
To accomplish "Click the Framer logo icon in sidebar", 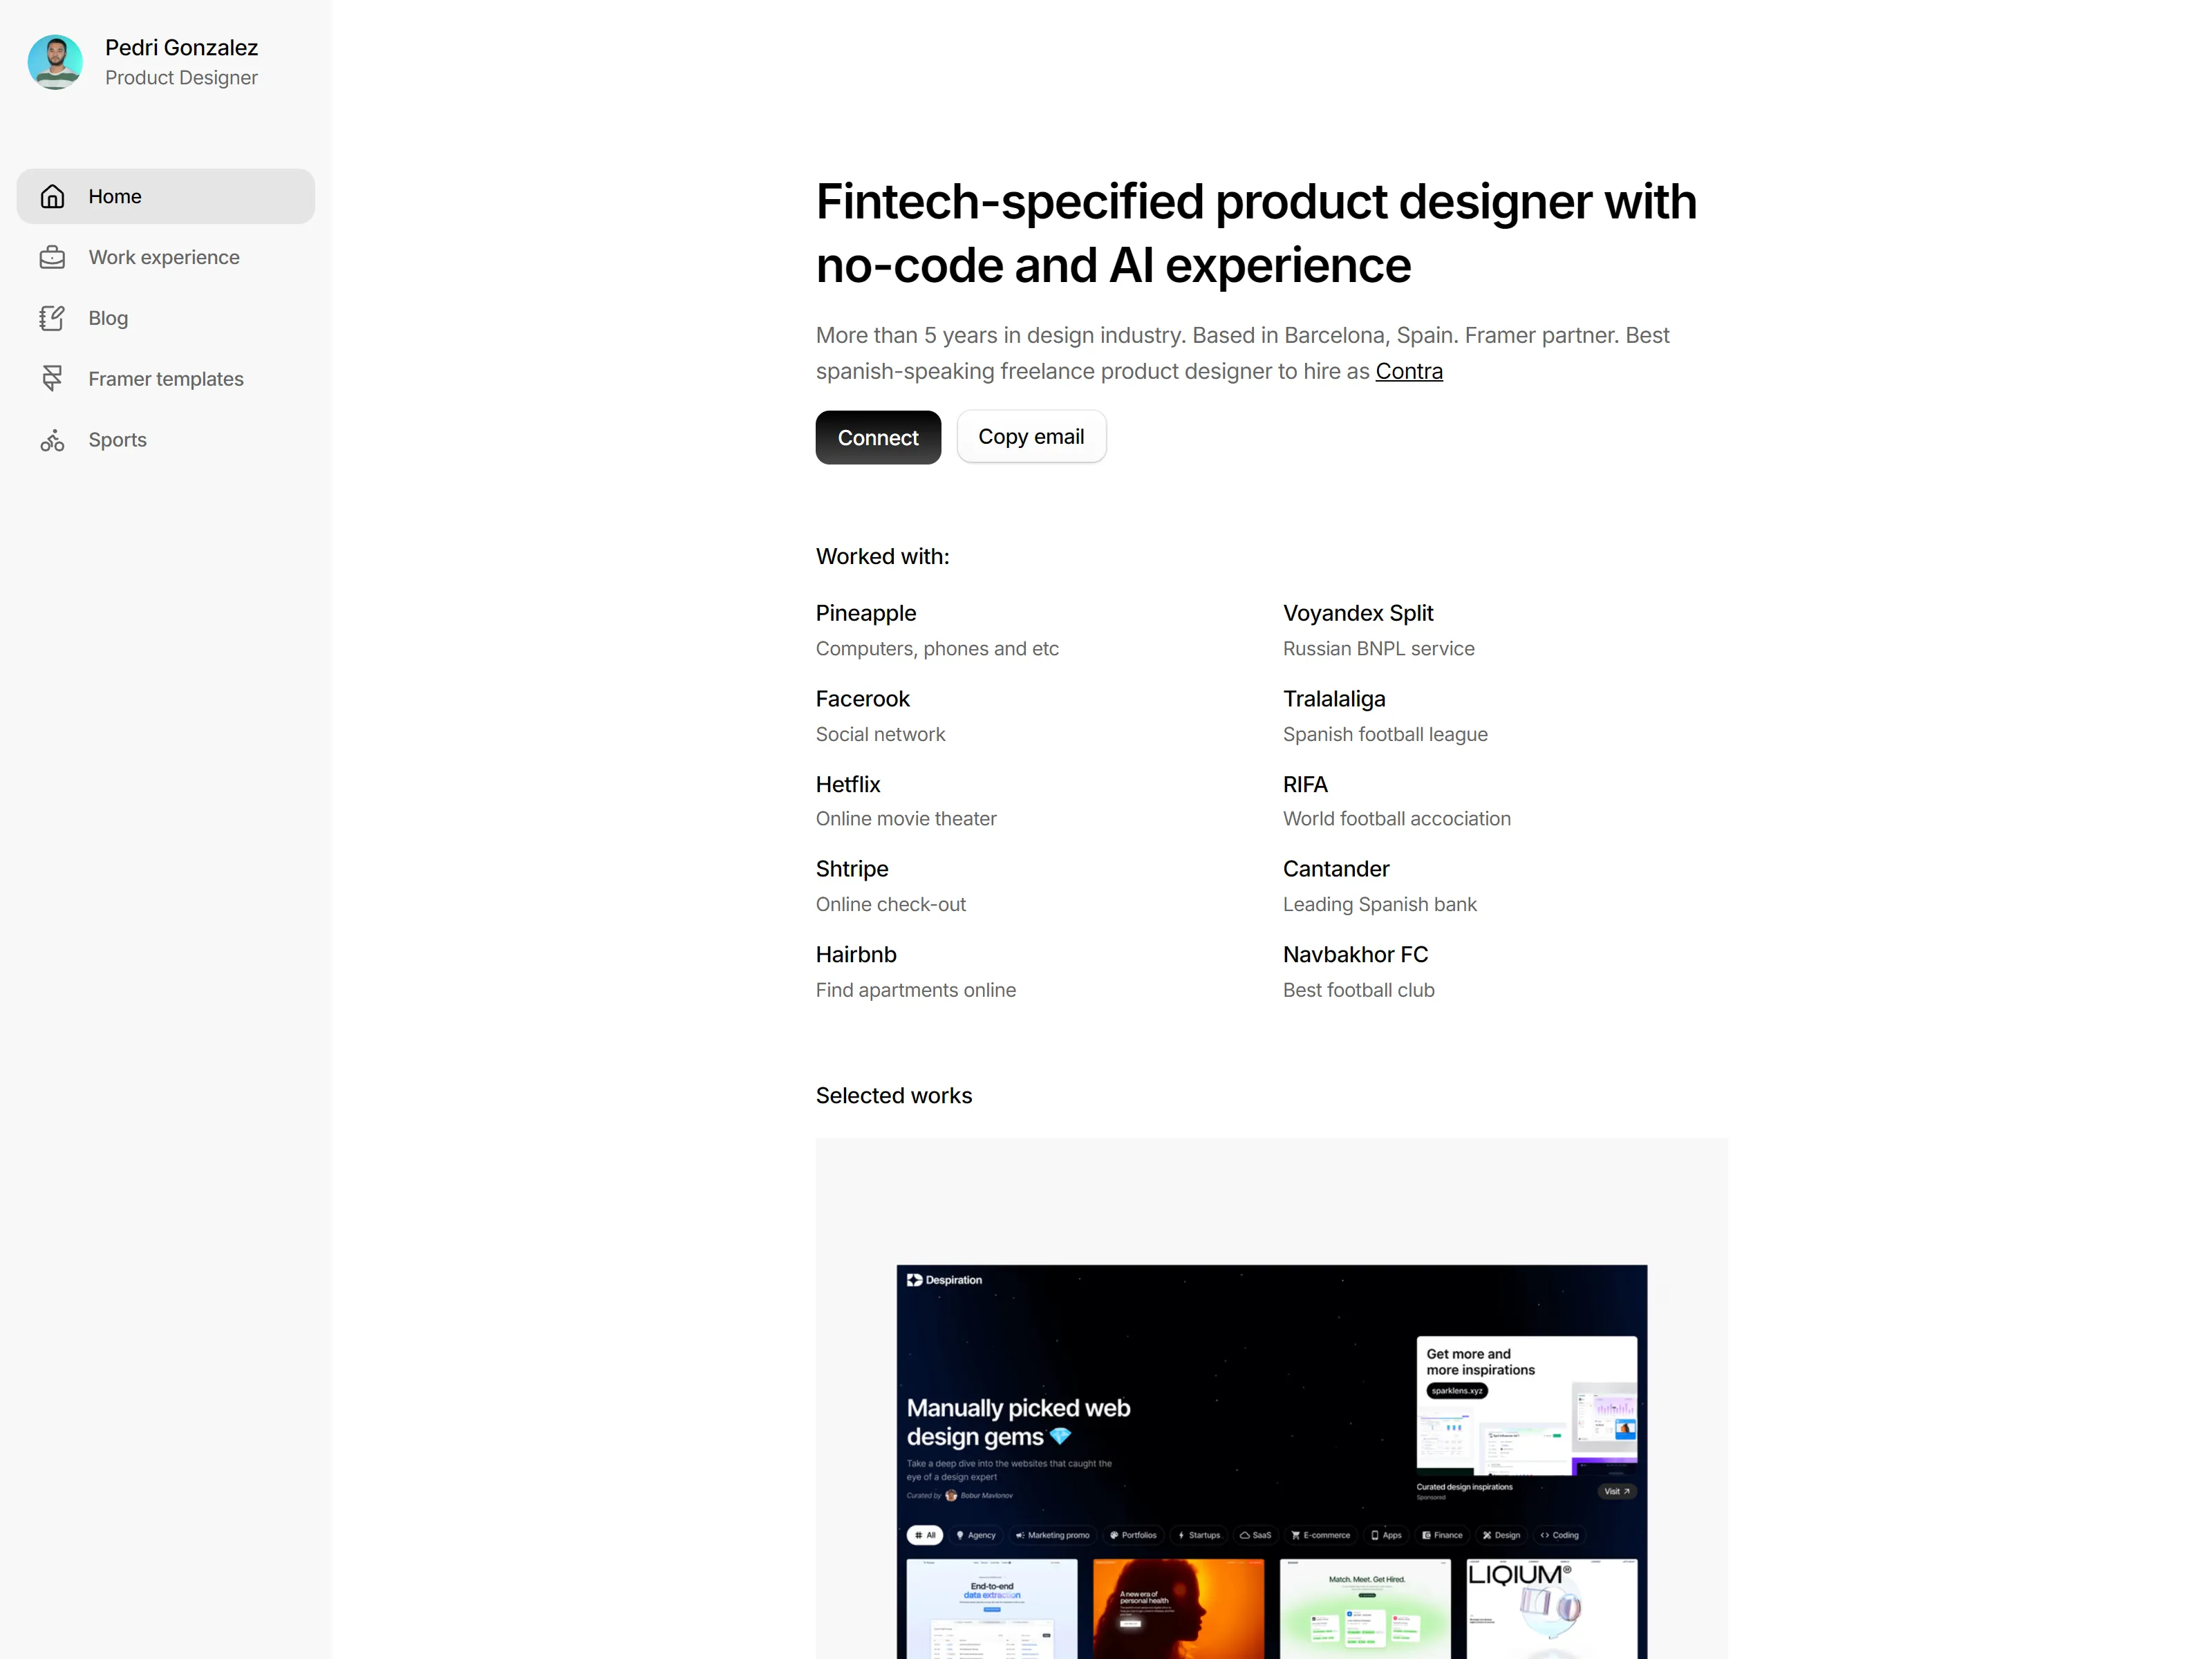I will pos(52,379).
